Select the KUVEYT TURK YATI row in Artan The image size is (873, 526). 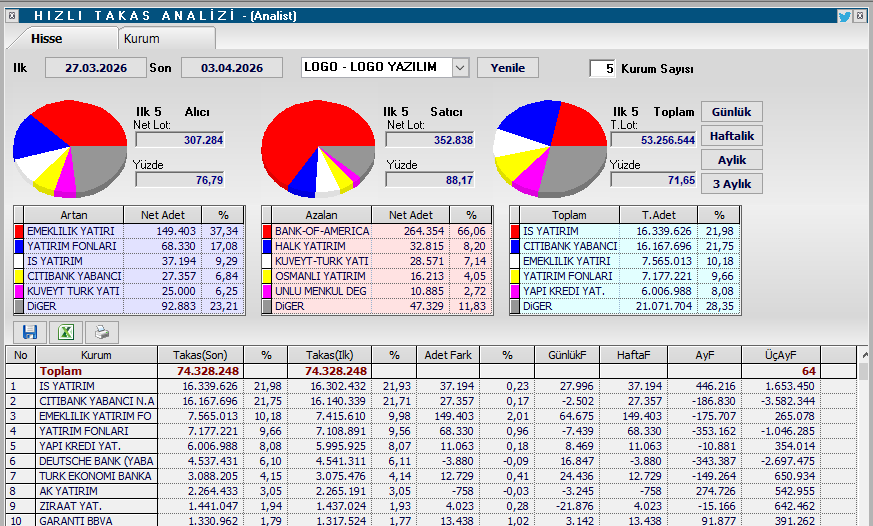(129, 291)
